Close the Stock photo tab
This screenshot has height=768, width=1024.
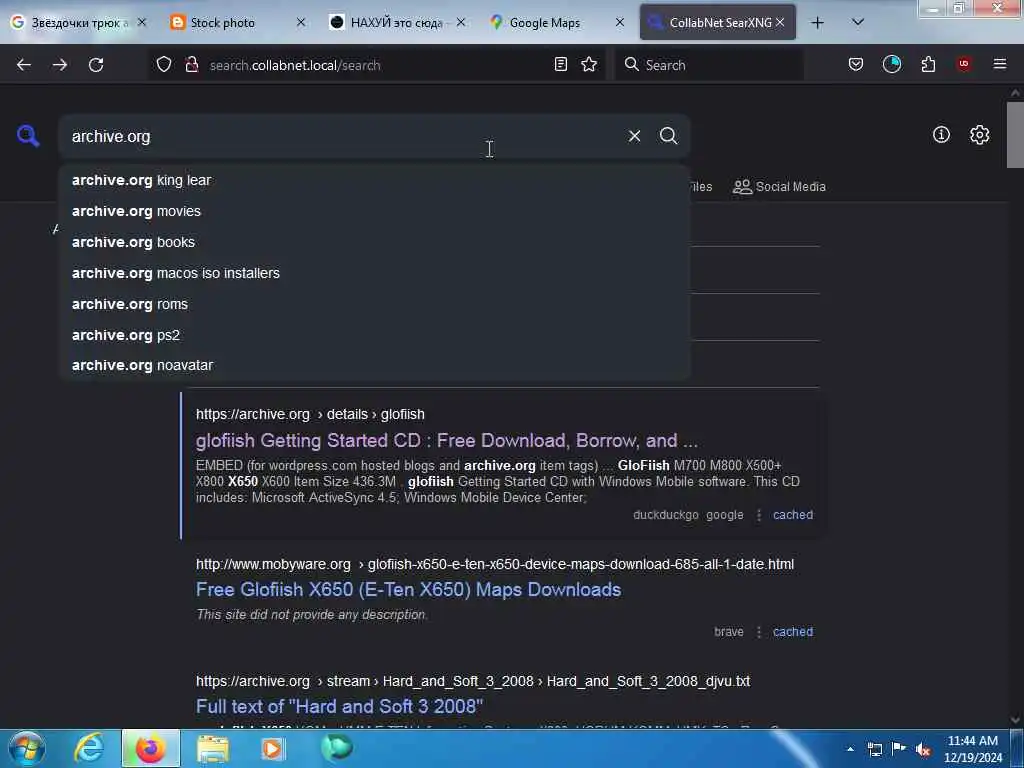coord(300,22)
